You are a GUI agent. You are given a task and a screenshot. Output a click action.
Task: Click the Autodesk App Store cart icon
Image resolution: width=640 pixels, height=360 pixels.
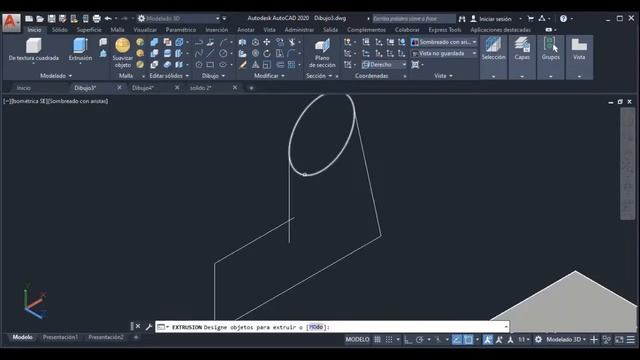[x=531, y=18]
